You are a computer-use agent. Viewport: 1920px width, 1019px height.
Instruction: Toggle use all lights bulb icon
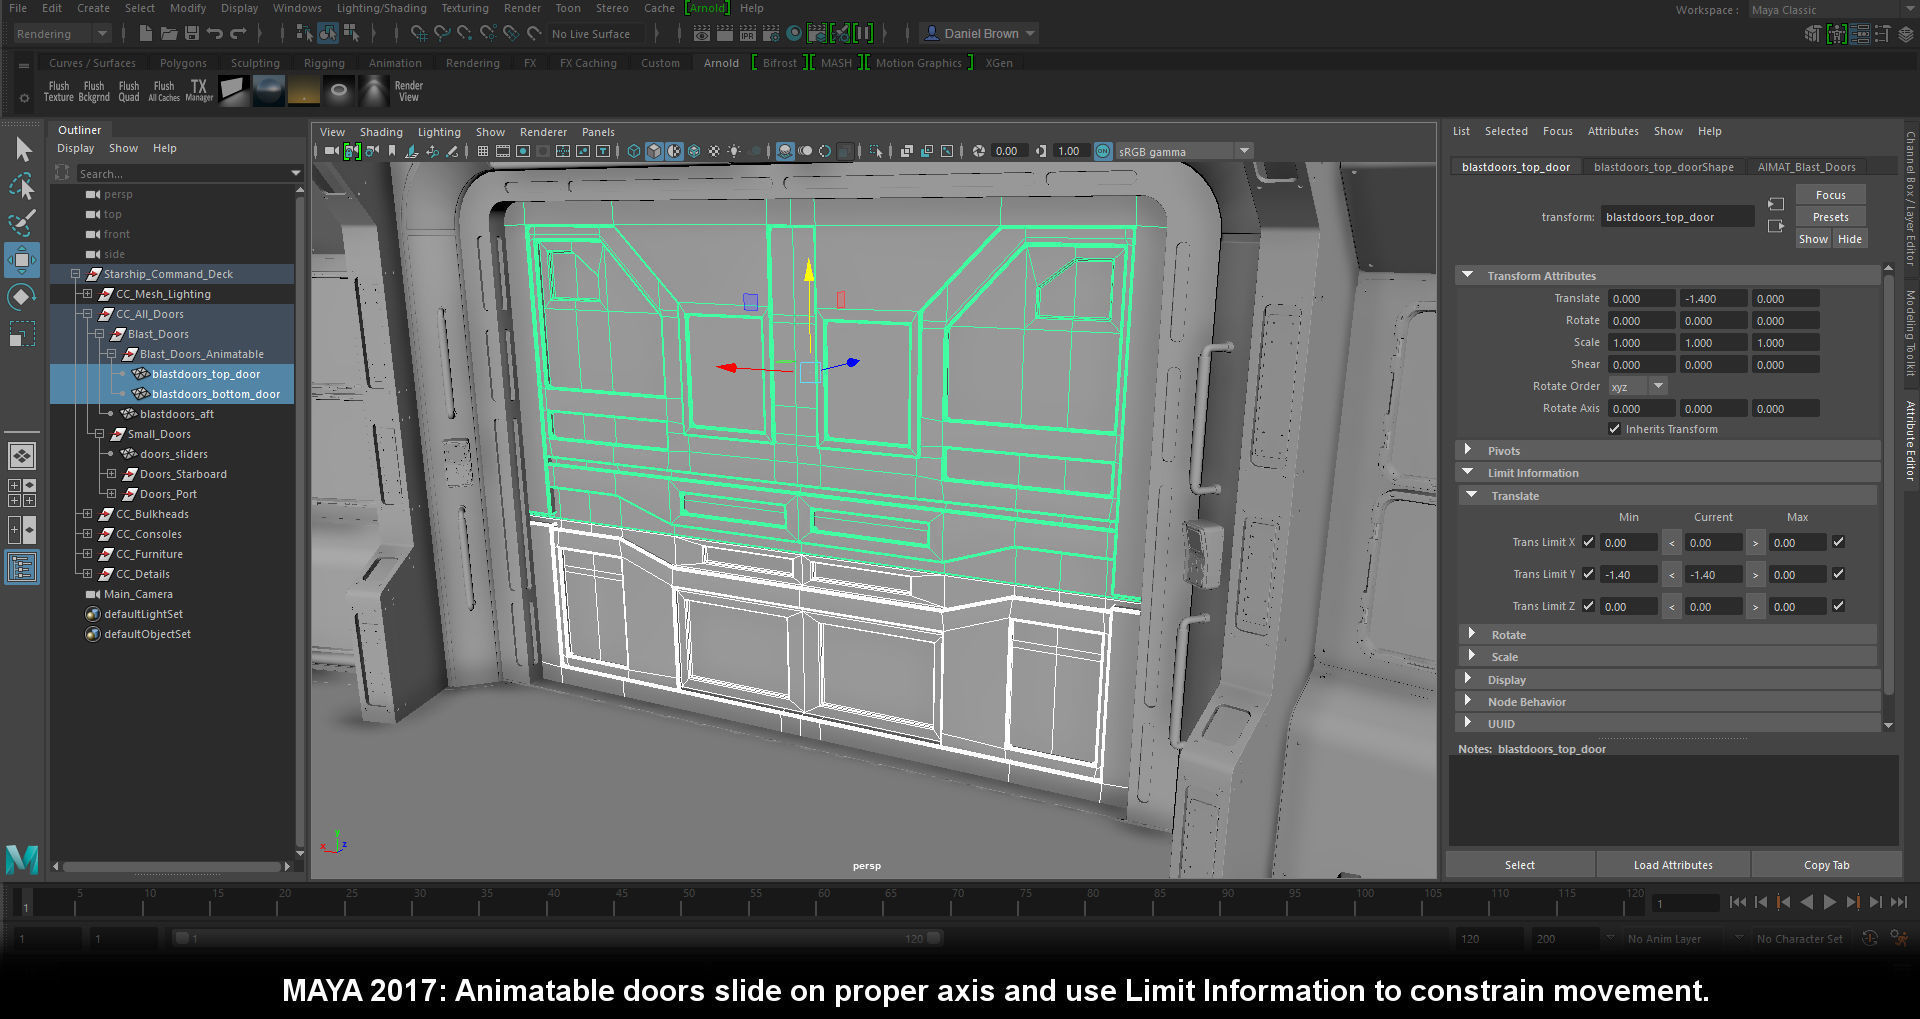(734, 152)
